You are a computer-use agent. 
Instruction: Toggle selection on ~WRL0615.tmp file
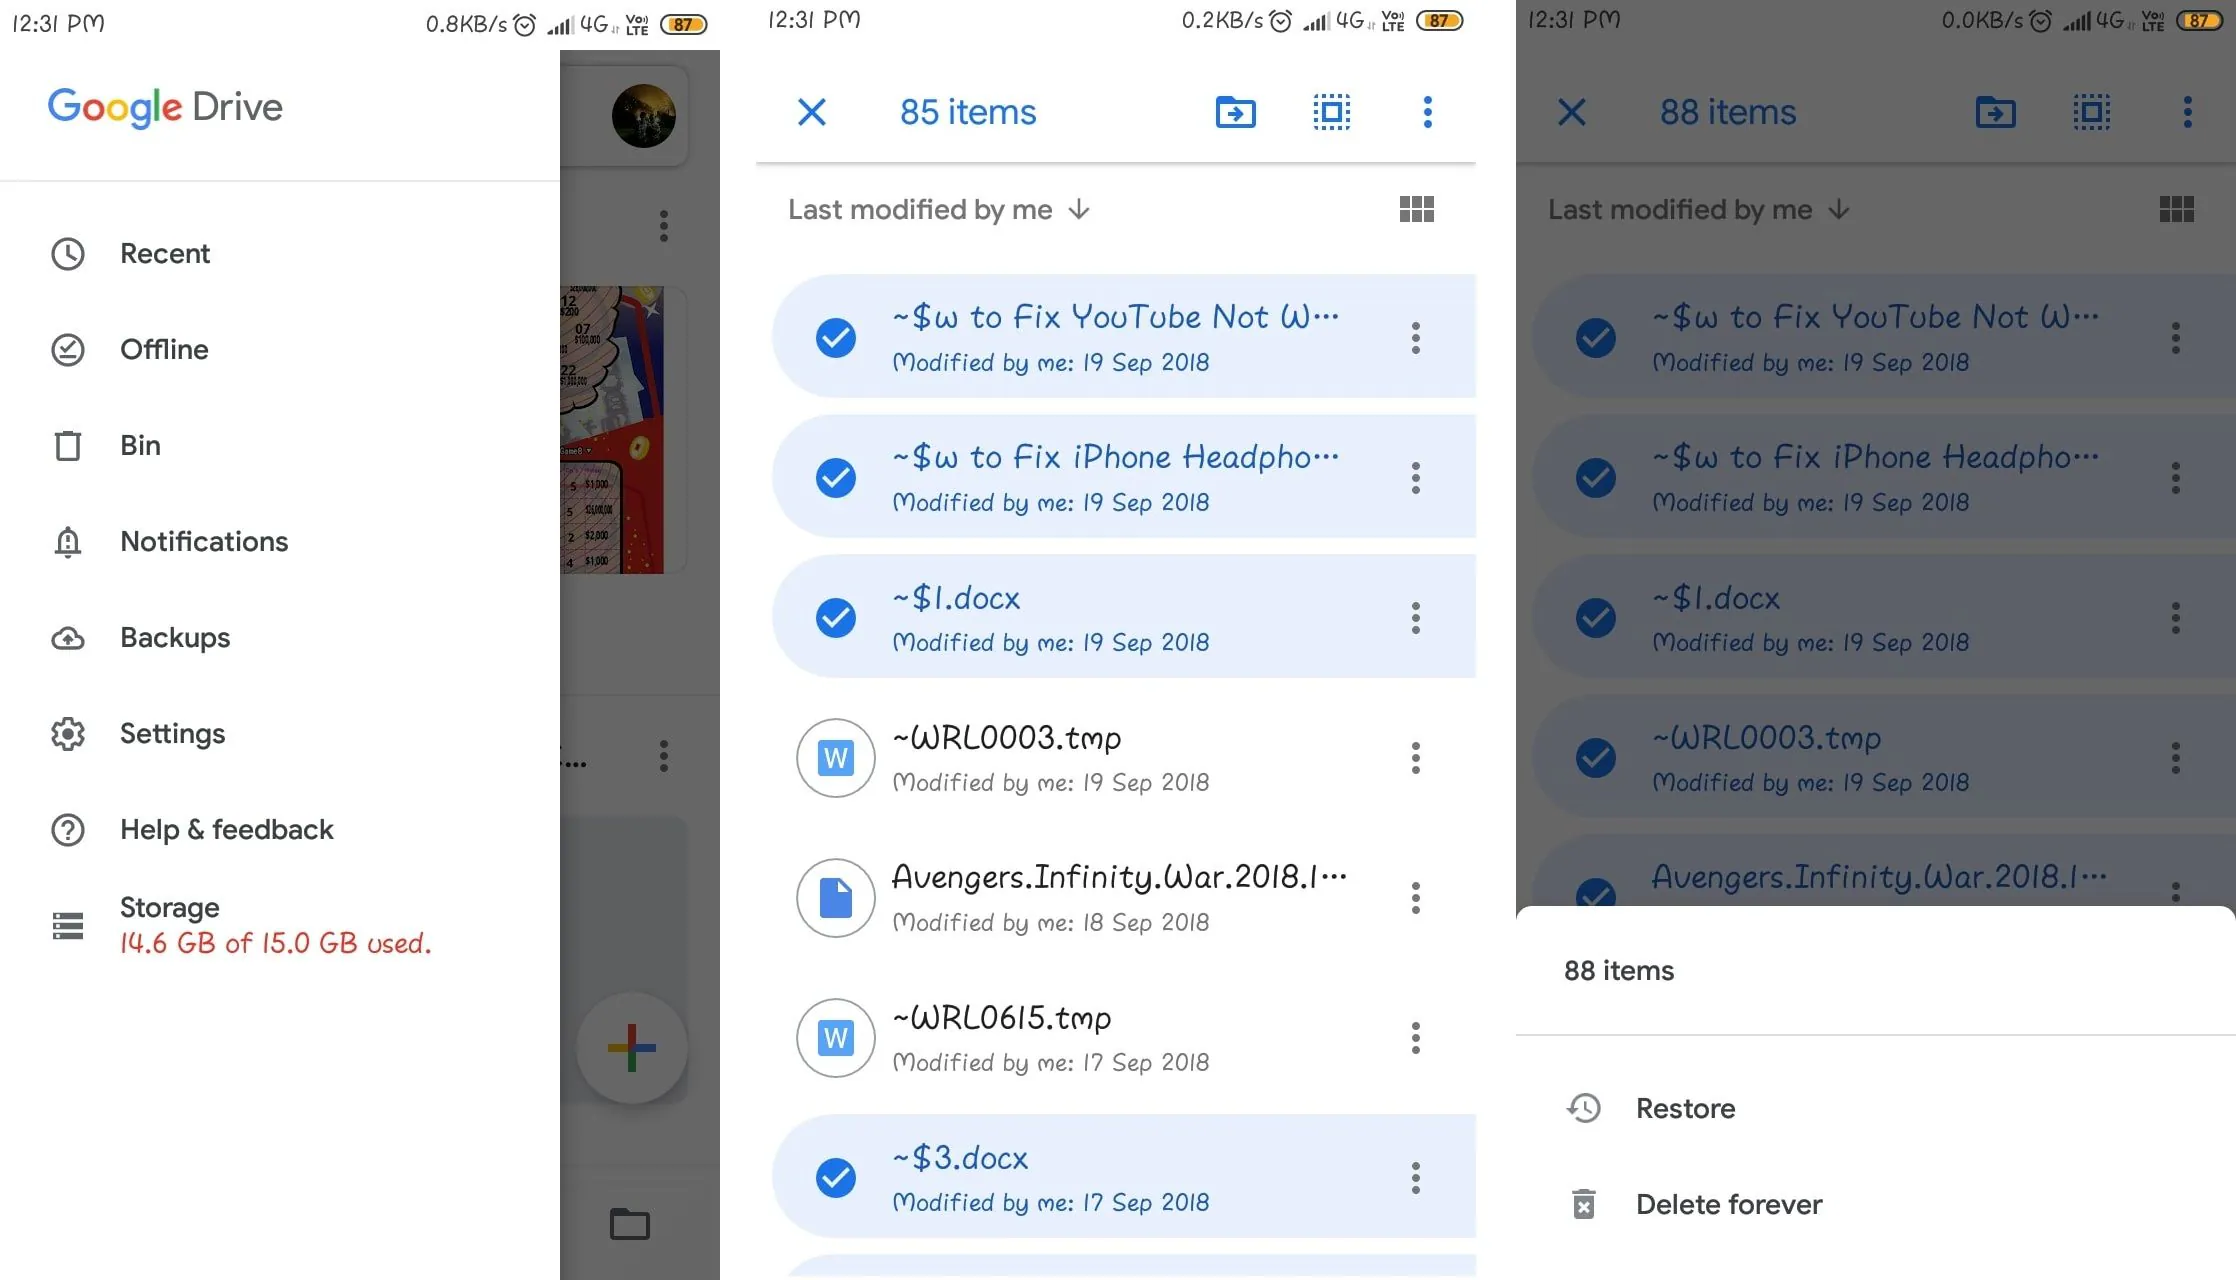(837, 1036)
